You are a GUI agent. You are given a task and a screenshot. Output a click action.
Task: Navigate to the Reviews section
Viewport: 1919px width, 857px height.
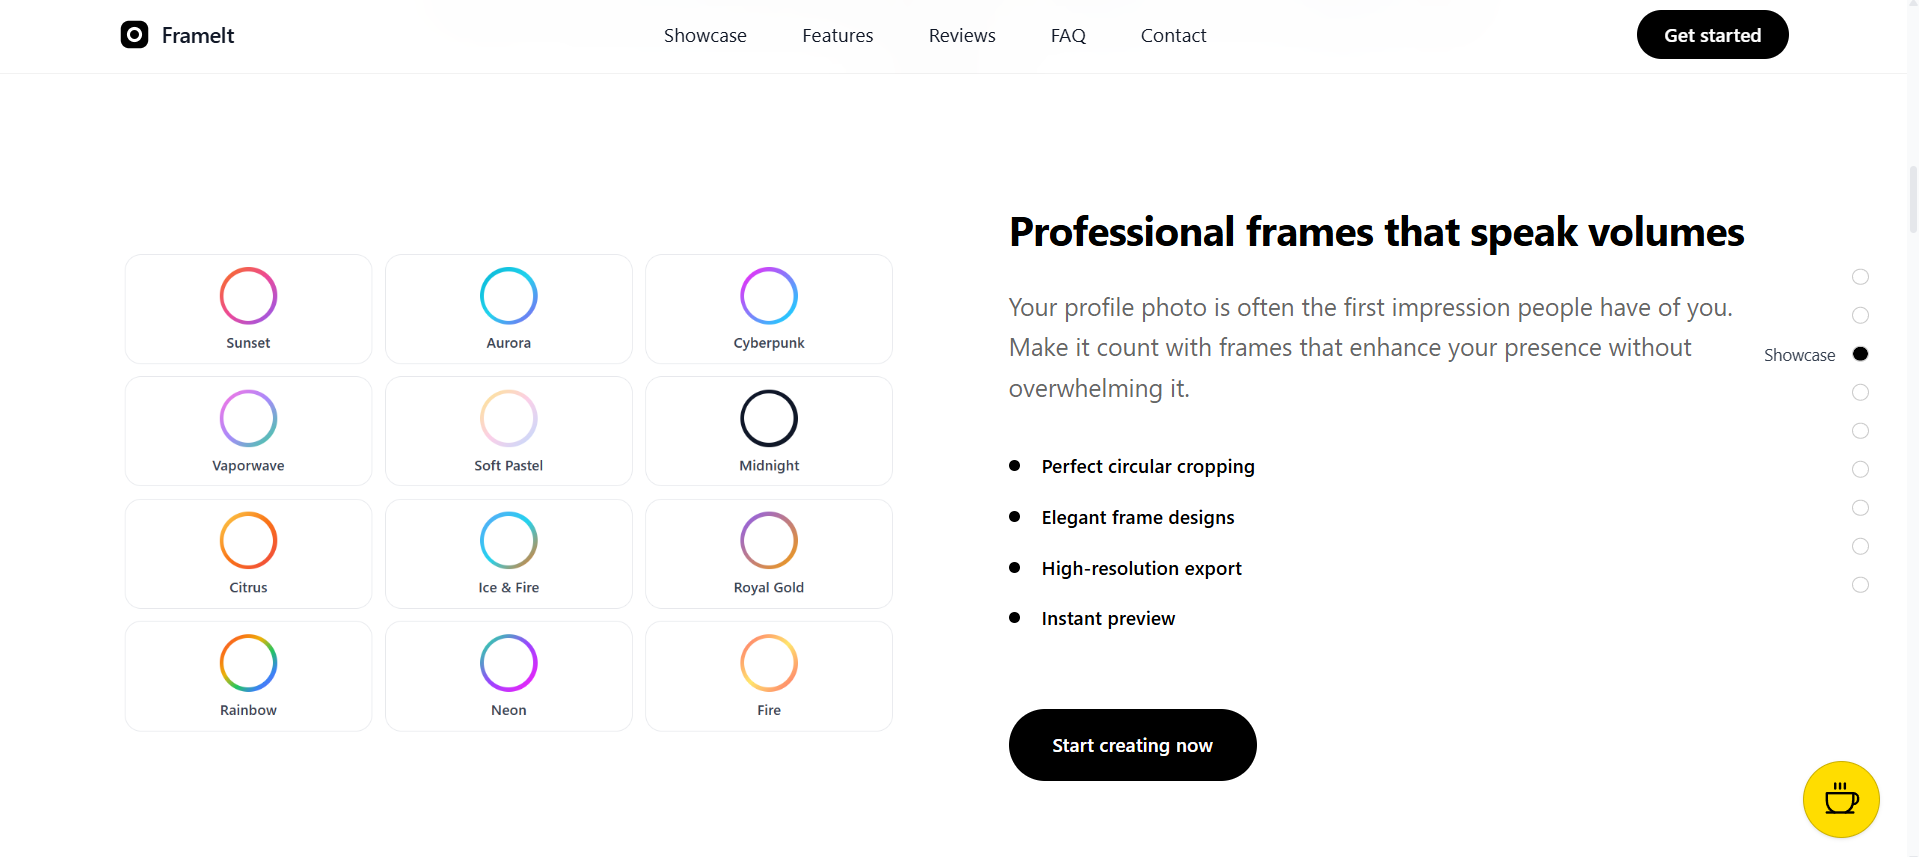click(961, 35)
